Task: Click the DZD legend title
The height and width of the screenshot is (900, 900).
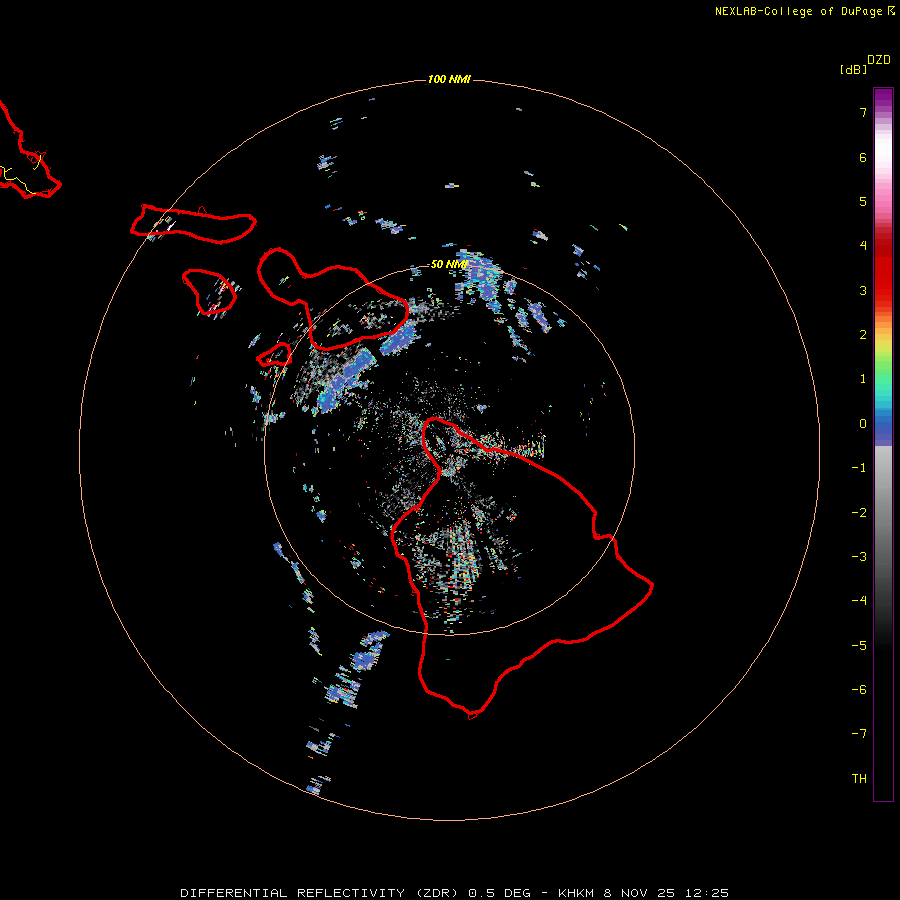Action: [x=879, y=60]
